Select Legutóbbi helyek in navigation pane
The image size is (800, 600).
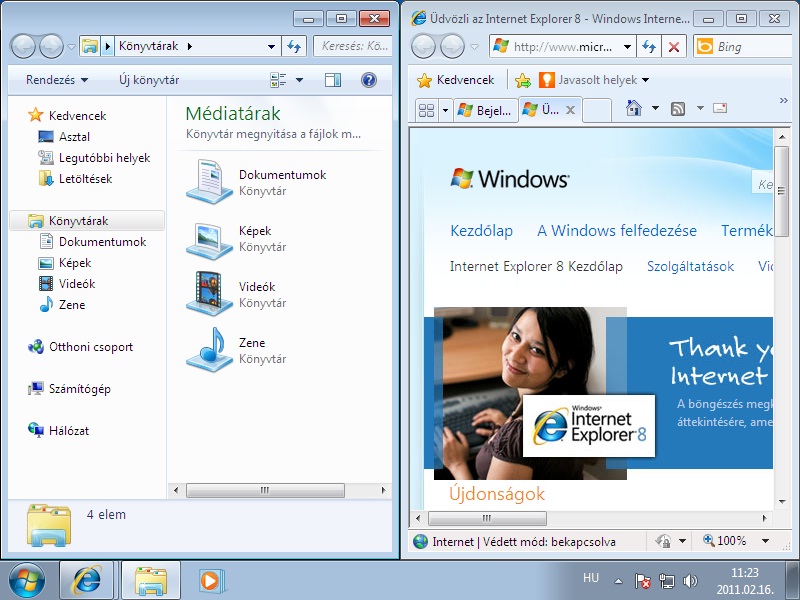click(x=104, y=158)
